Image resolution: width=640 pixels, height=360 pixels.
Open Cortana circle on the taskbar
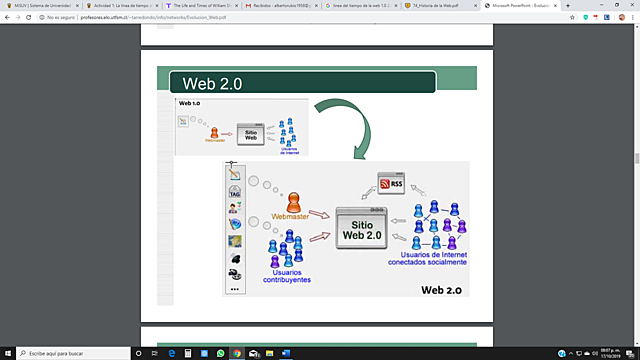(x=138, y=353)
